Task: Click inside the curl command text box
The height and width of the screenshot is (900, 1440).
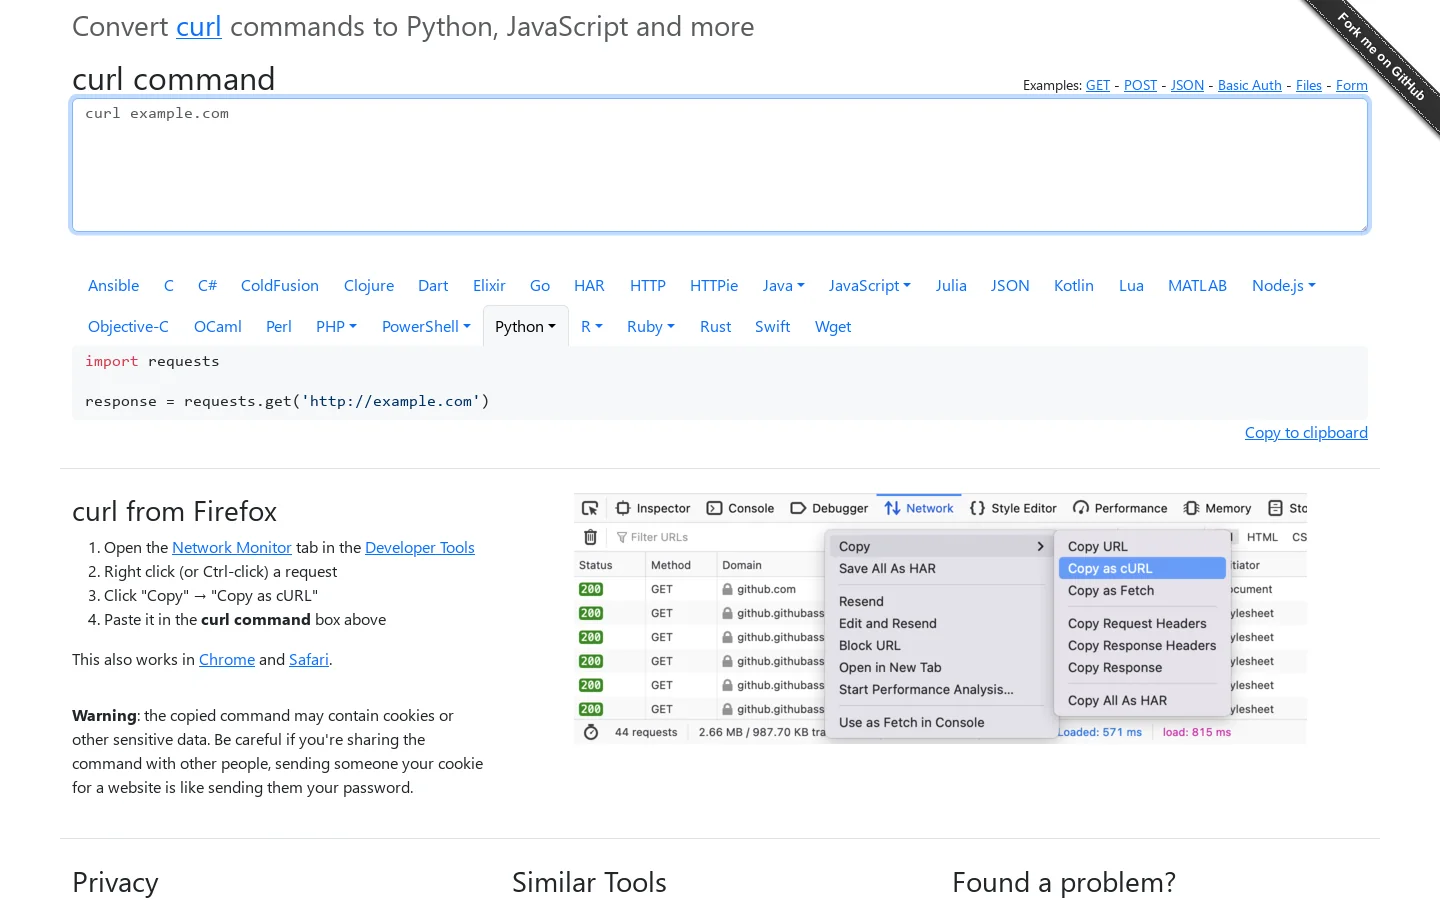Action: pyautogui.click(x=720, y=165)
